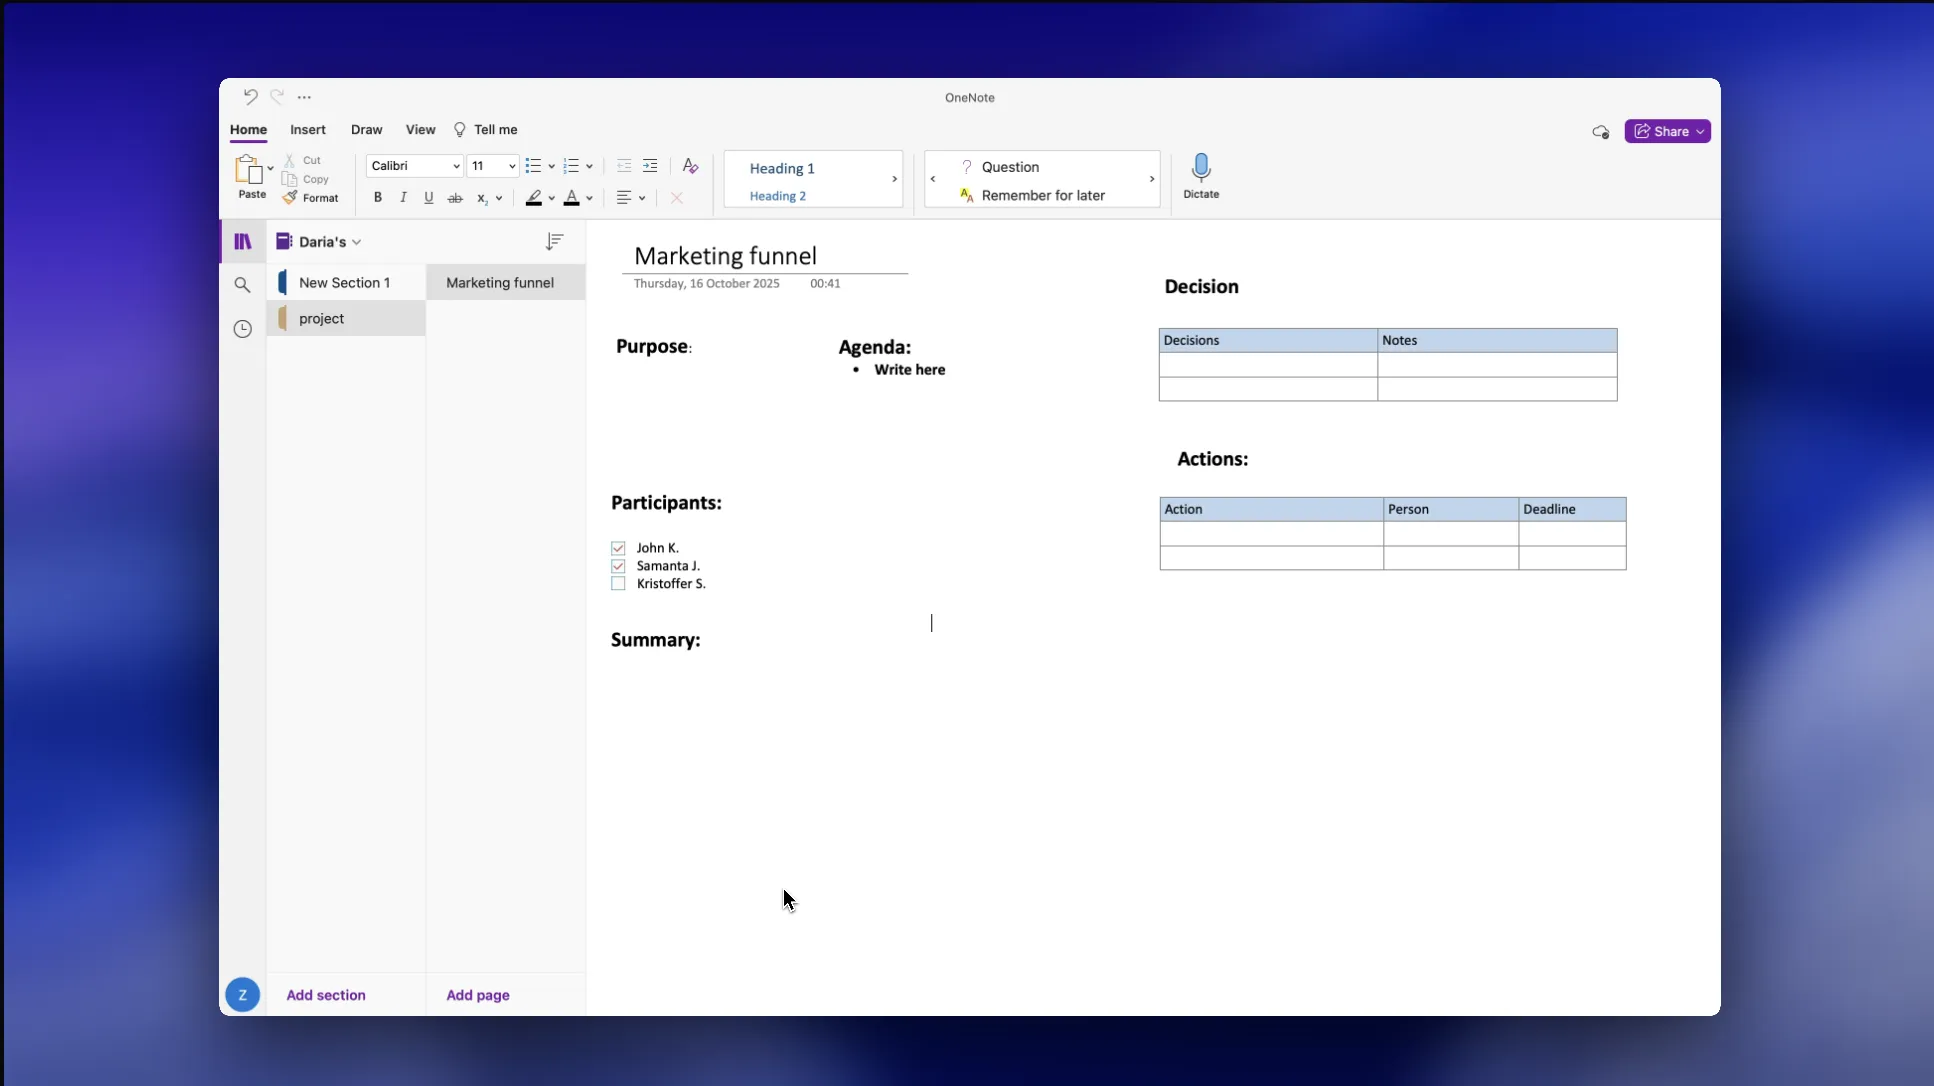The image size is (1934, 1086).
Task: Open the search icon in the sidebar
Action: (x=242, y=284)
